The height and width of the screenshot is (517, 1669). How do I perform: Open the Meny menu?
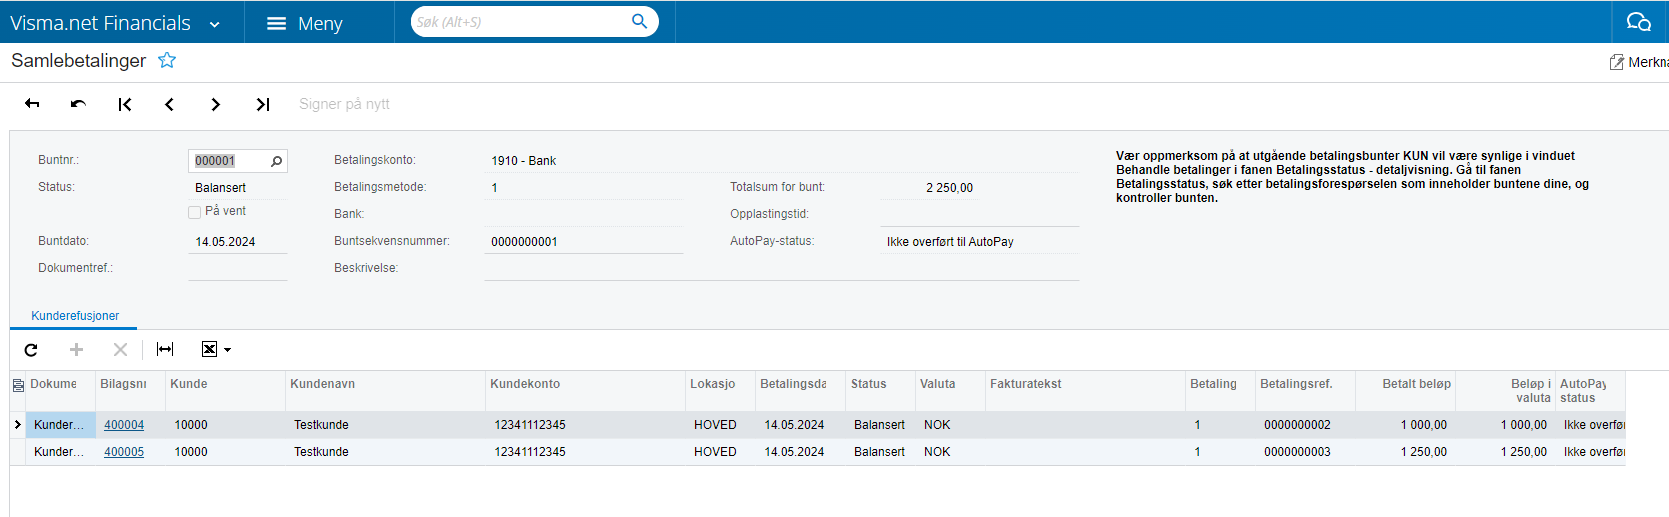305,23
